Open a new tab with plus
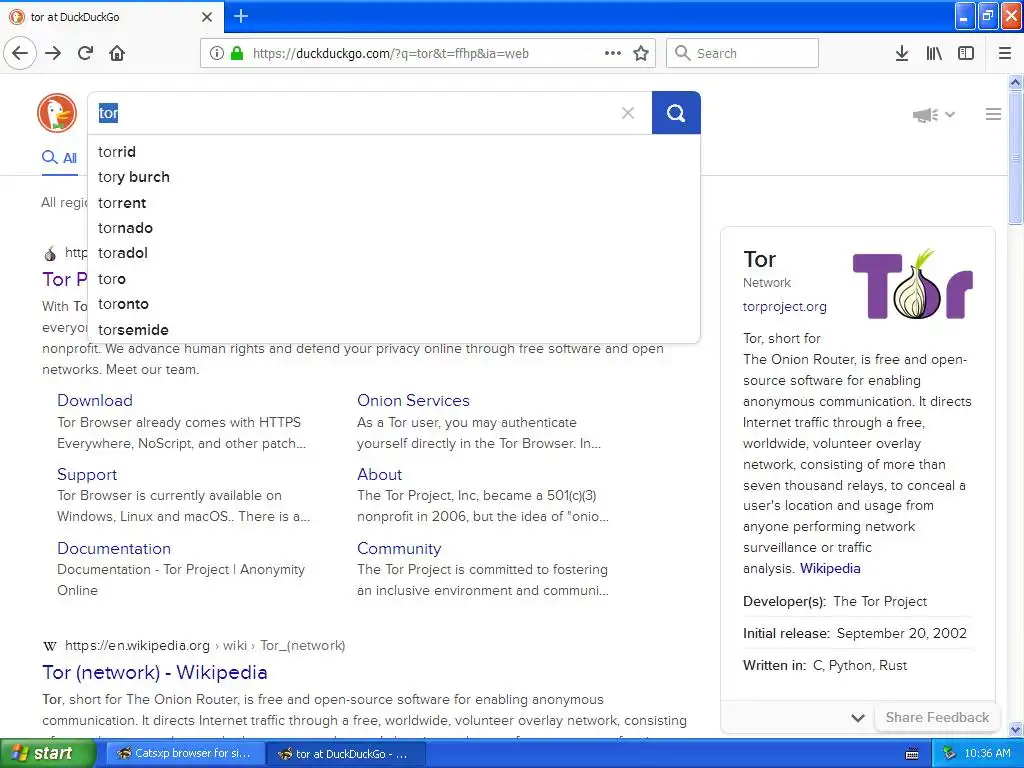Image resolution: width=1024 pixels, height=768 pixels. coord(241,16)
